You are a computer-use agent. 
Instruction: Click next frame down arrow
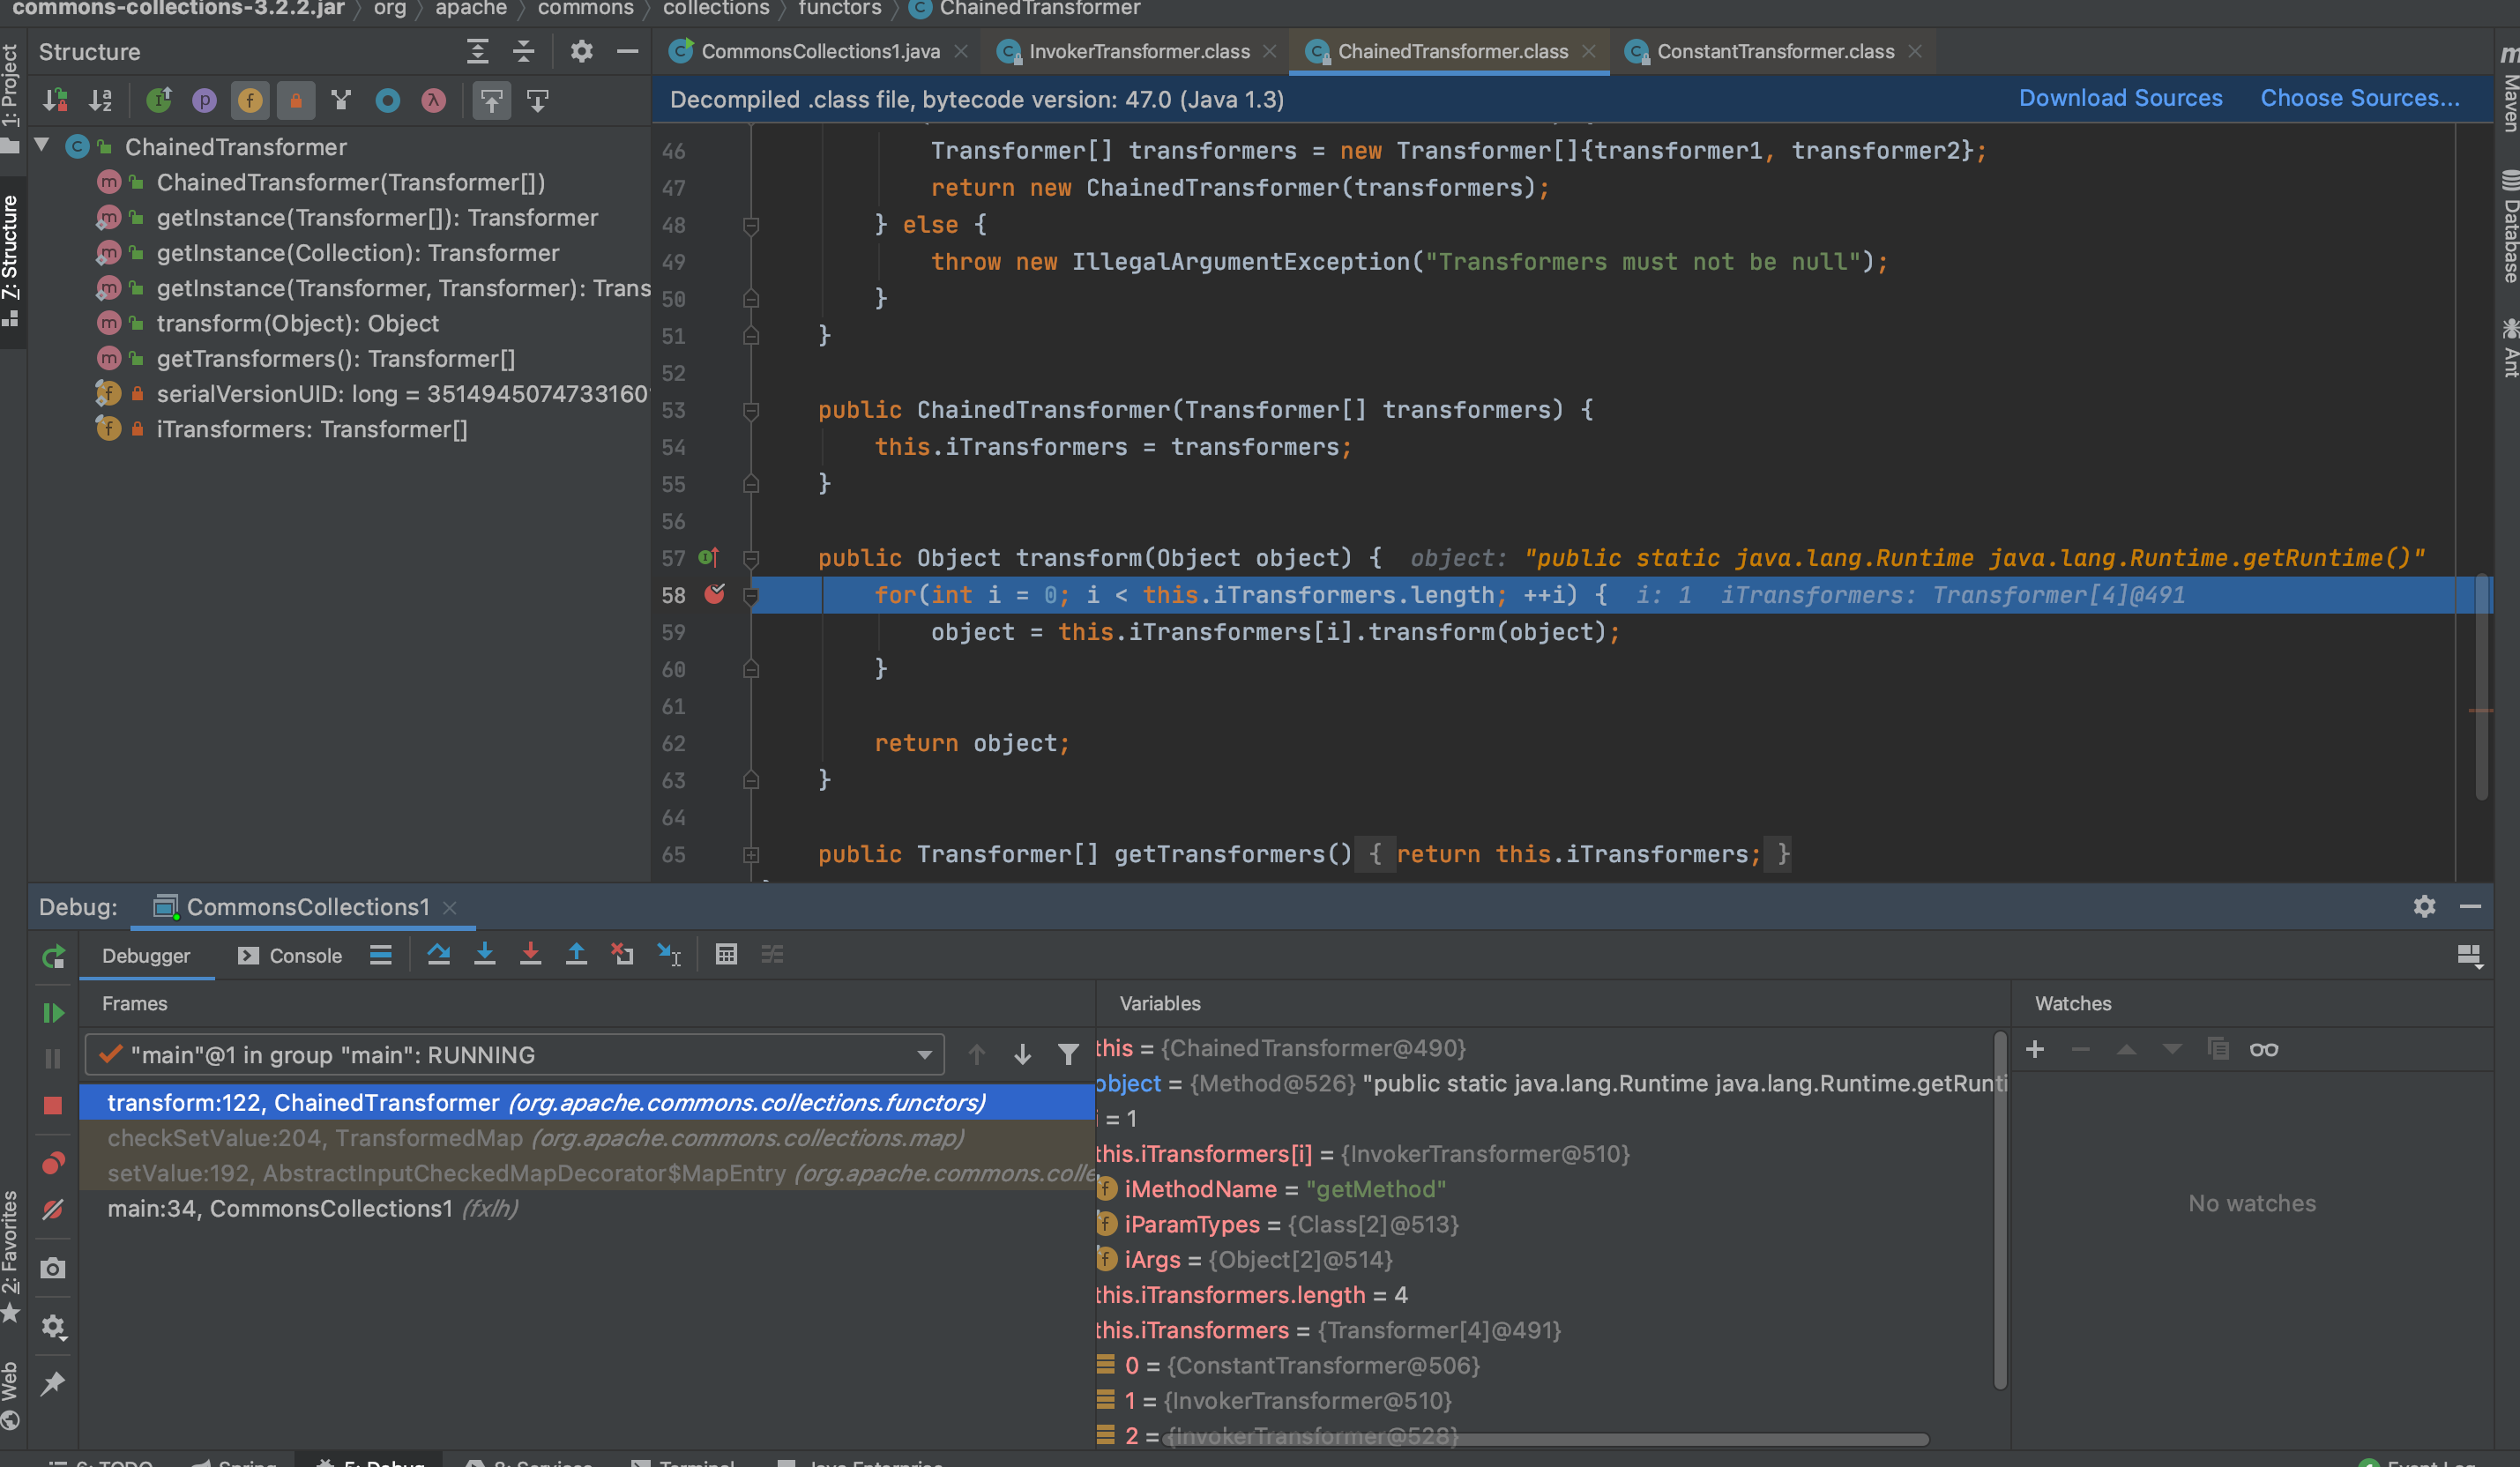click(1022, 1054)
